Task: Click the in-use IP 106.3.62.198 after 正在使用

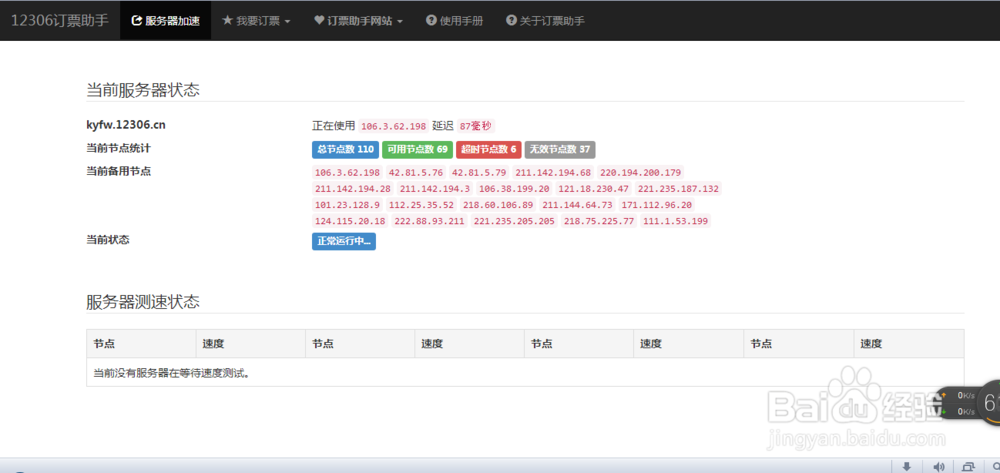Action: click(393, 126)
